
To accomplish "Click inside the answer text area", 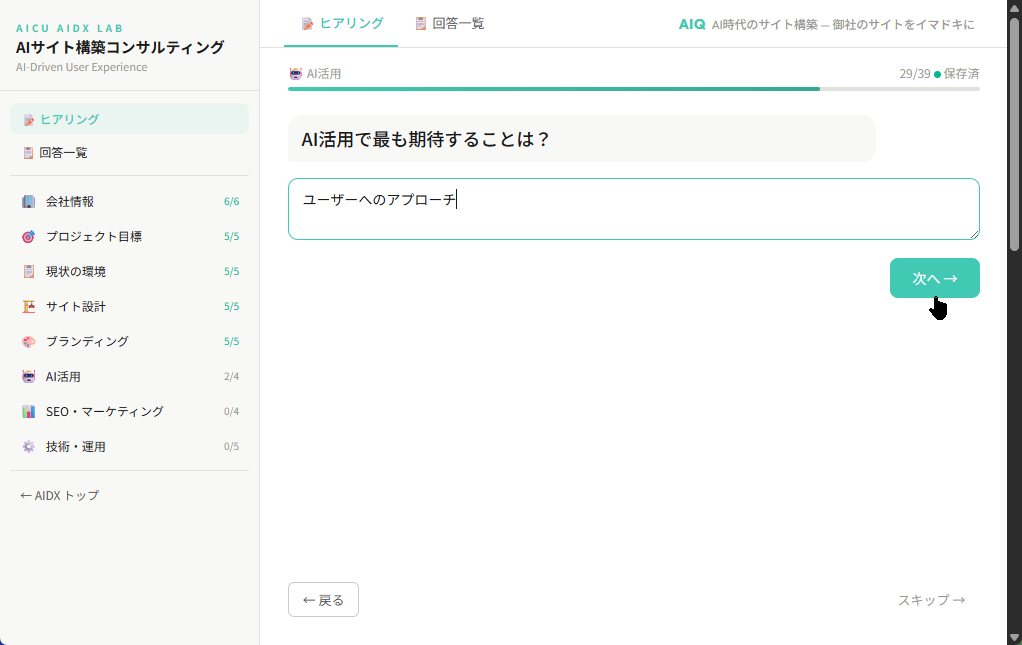I will click(633, 208).
